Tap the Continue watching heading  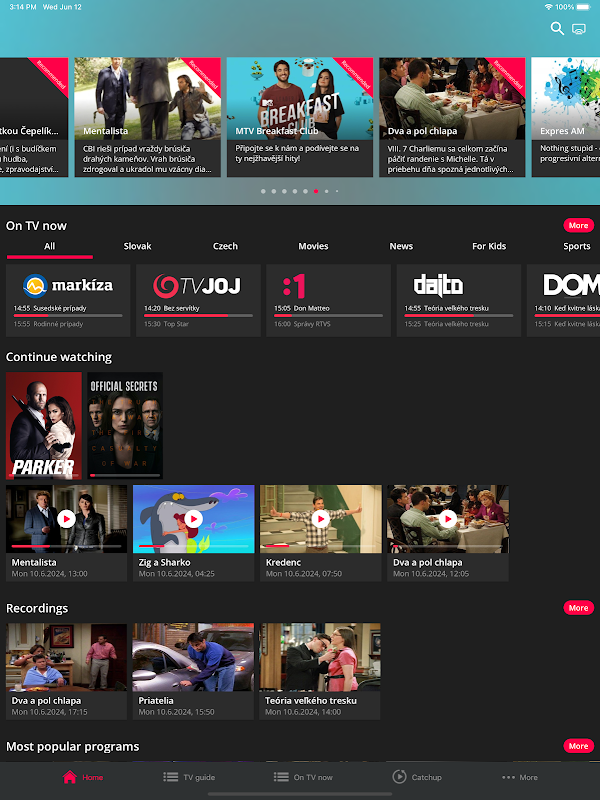point(59,357)
